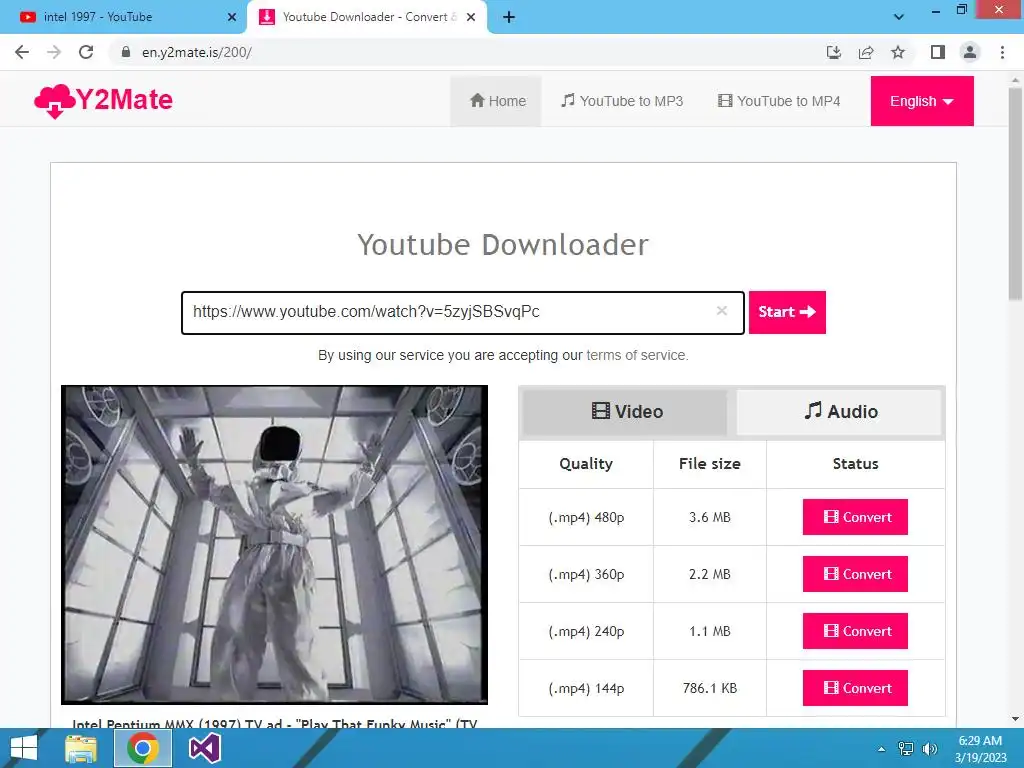Click the Chrome taskbar icon
The image size is (1024, 768).
(142, 748)
